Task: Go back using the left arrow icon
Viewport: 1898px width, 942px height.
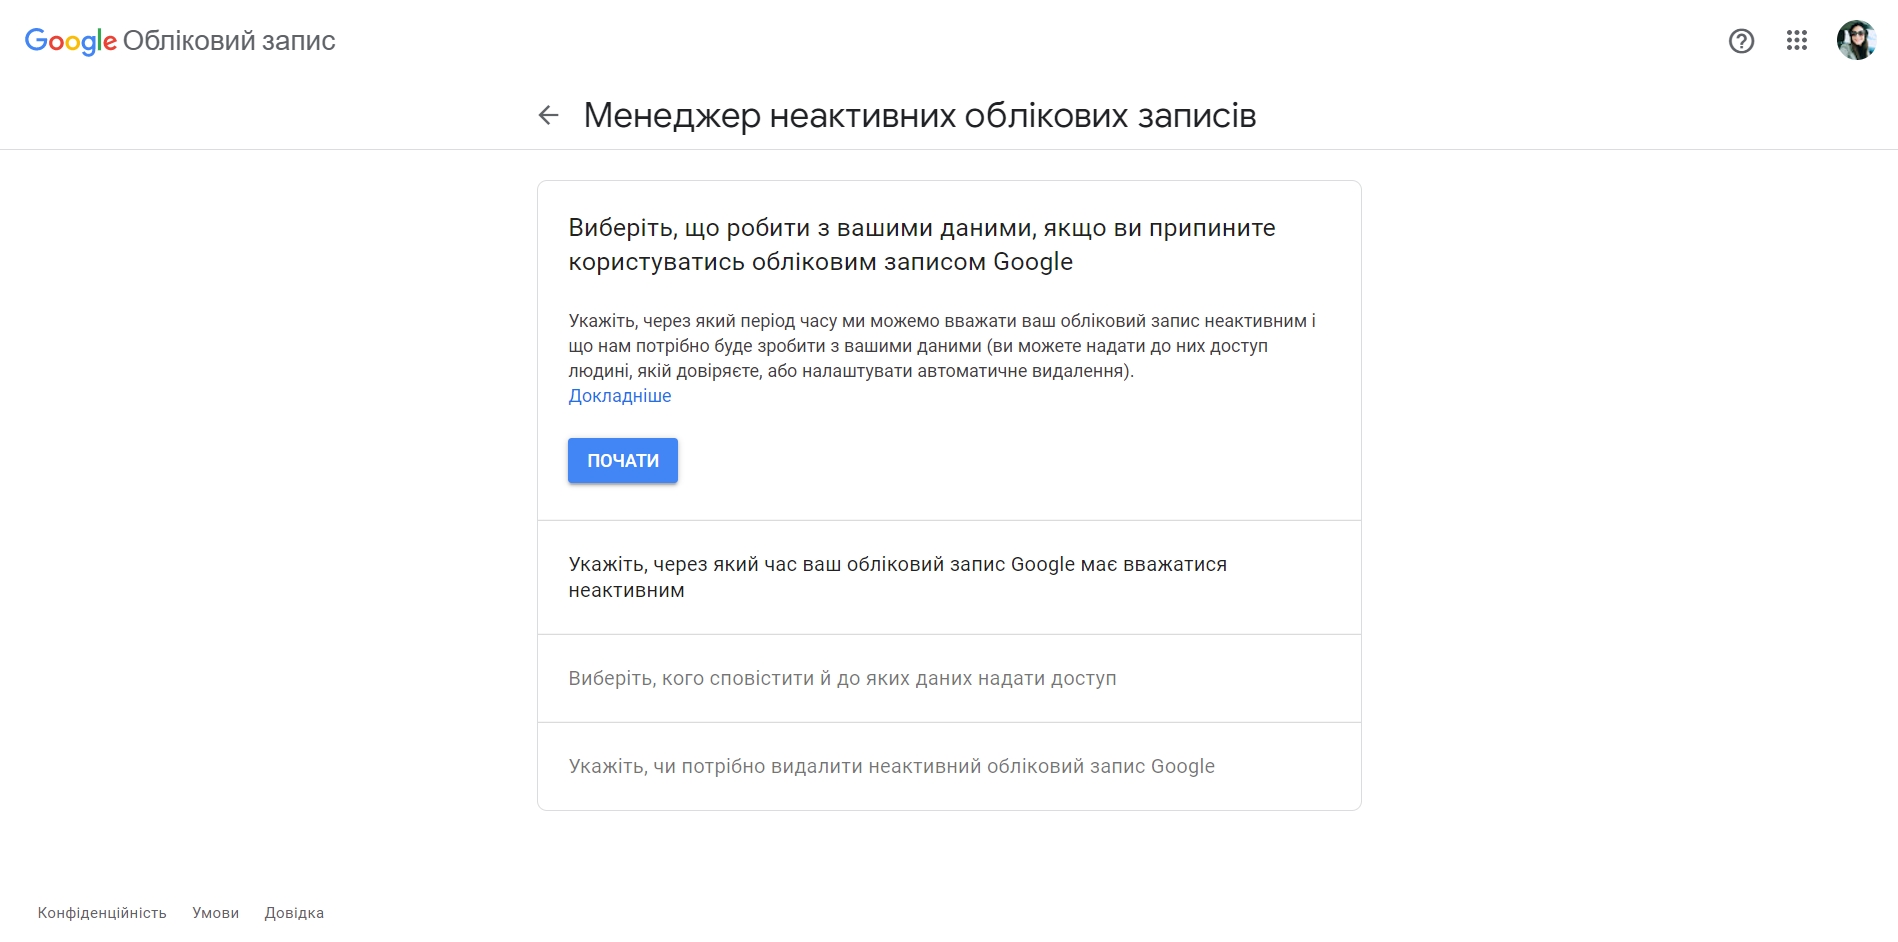Action: [x=548, y=116]
